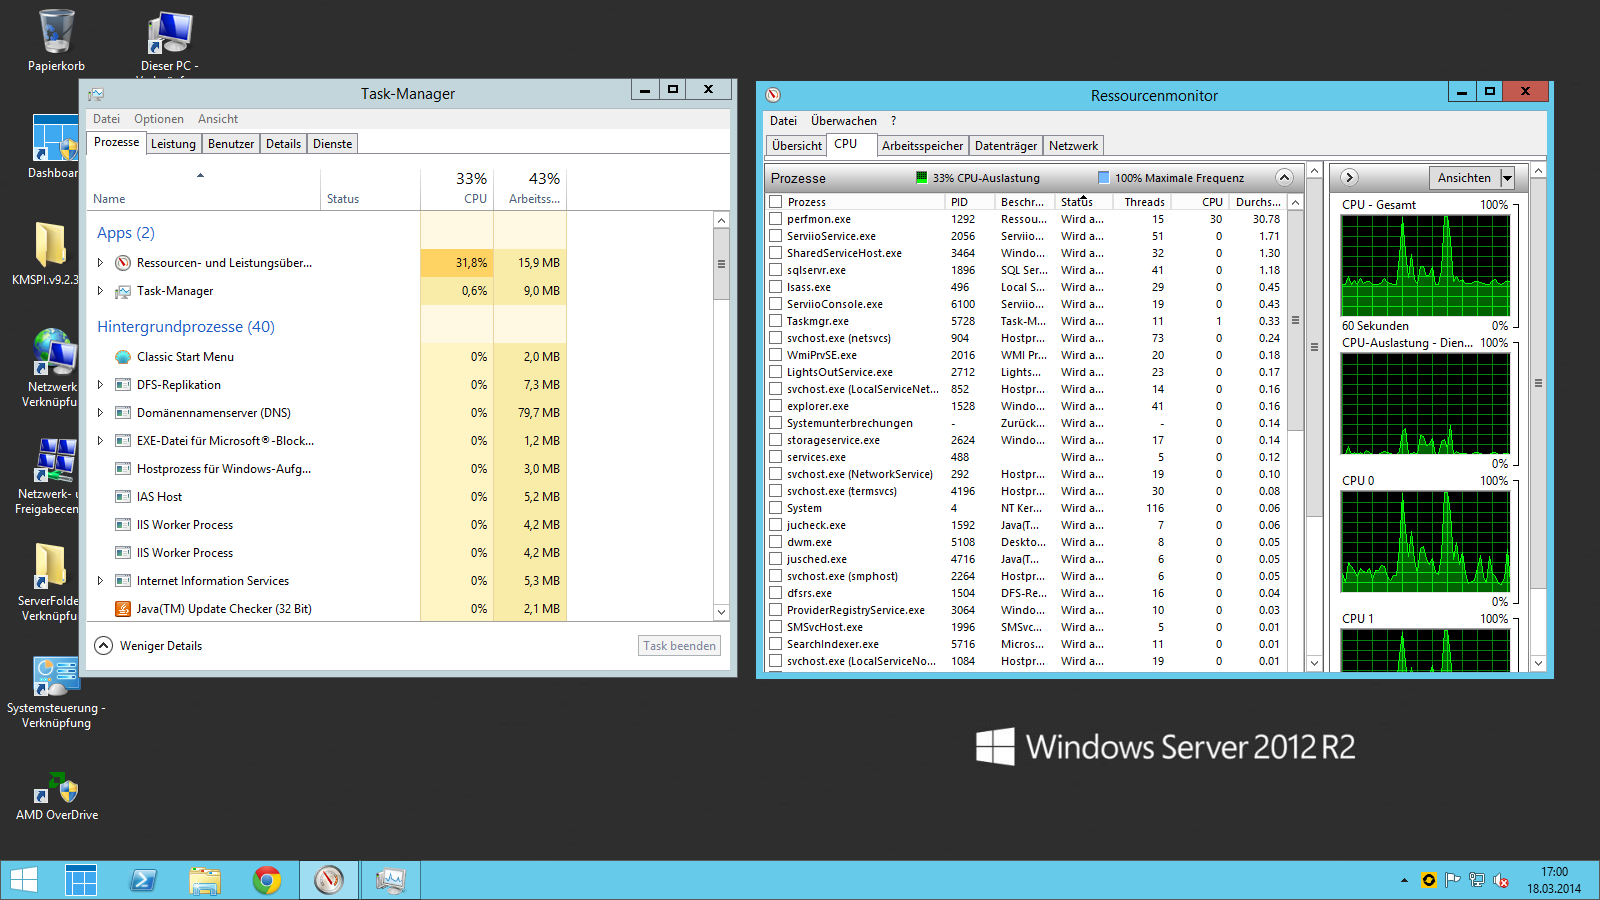Open the Optionen menu in Task-Manager

click(158, 119)
